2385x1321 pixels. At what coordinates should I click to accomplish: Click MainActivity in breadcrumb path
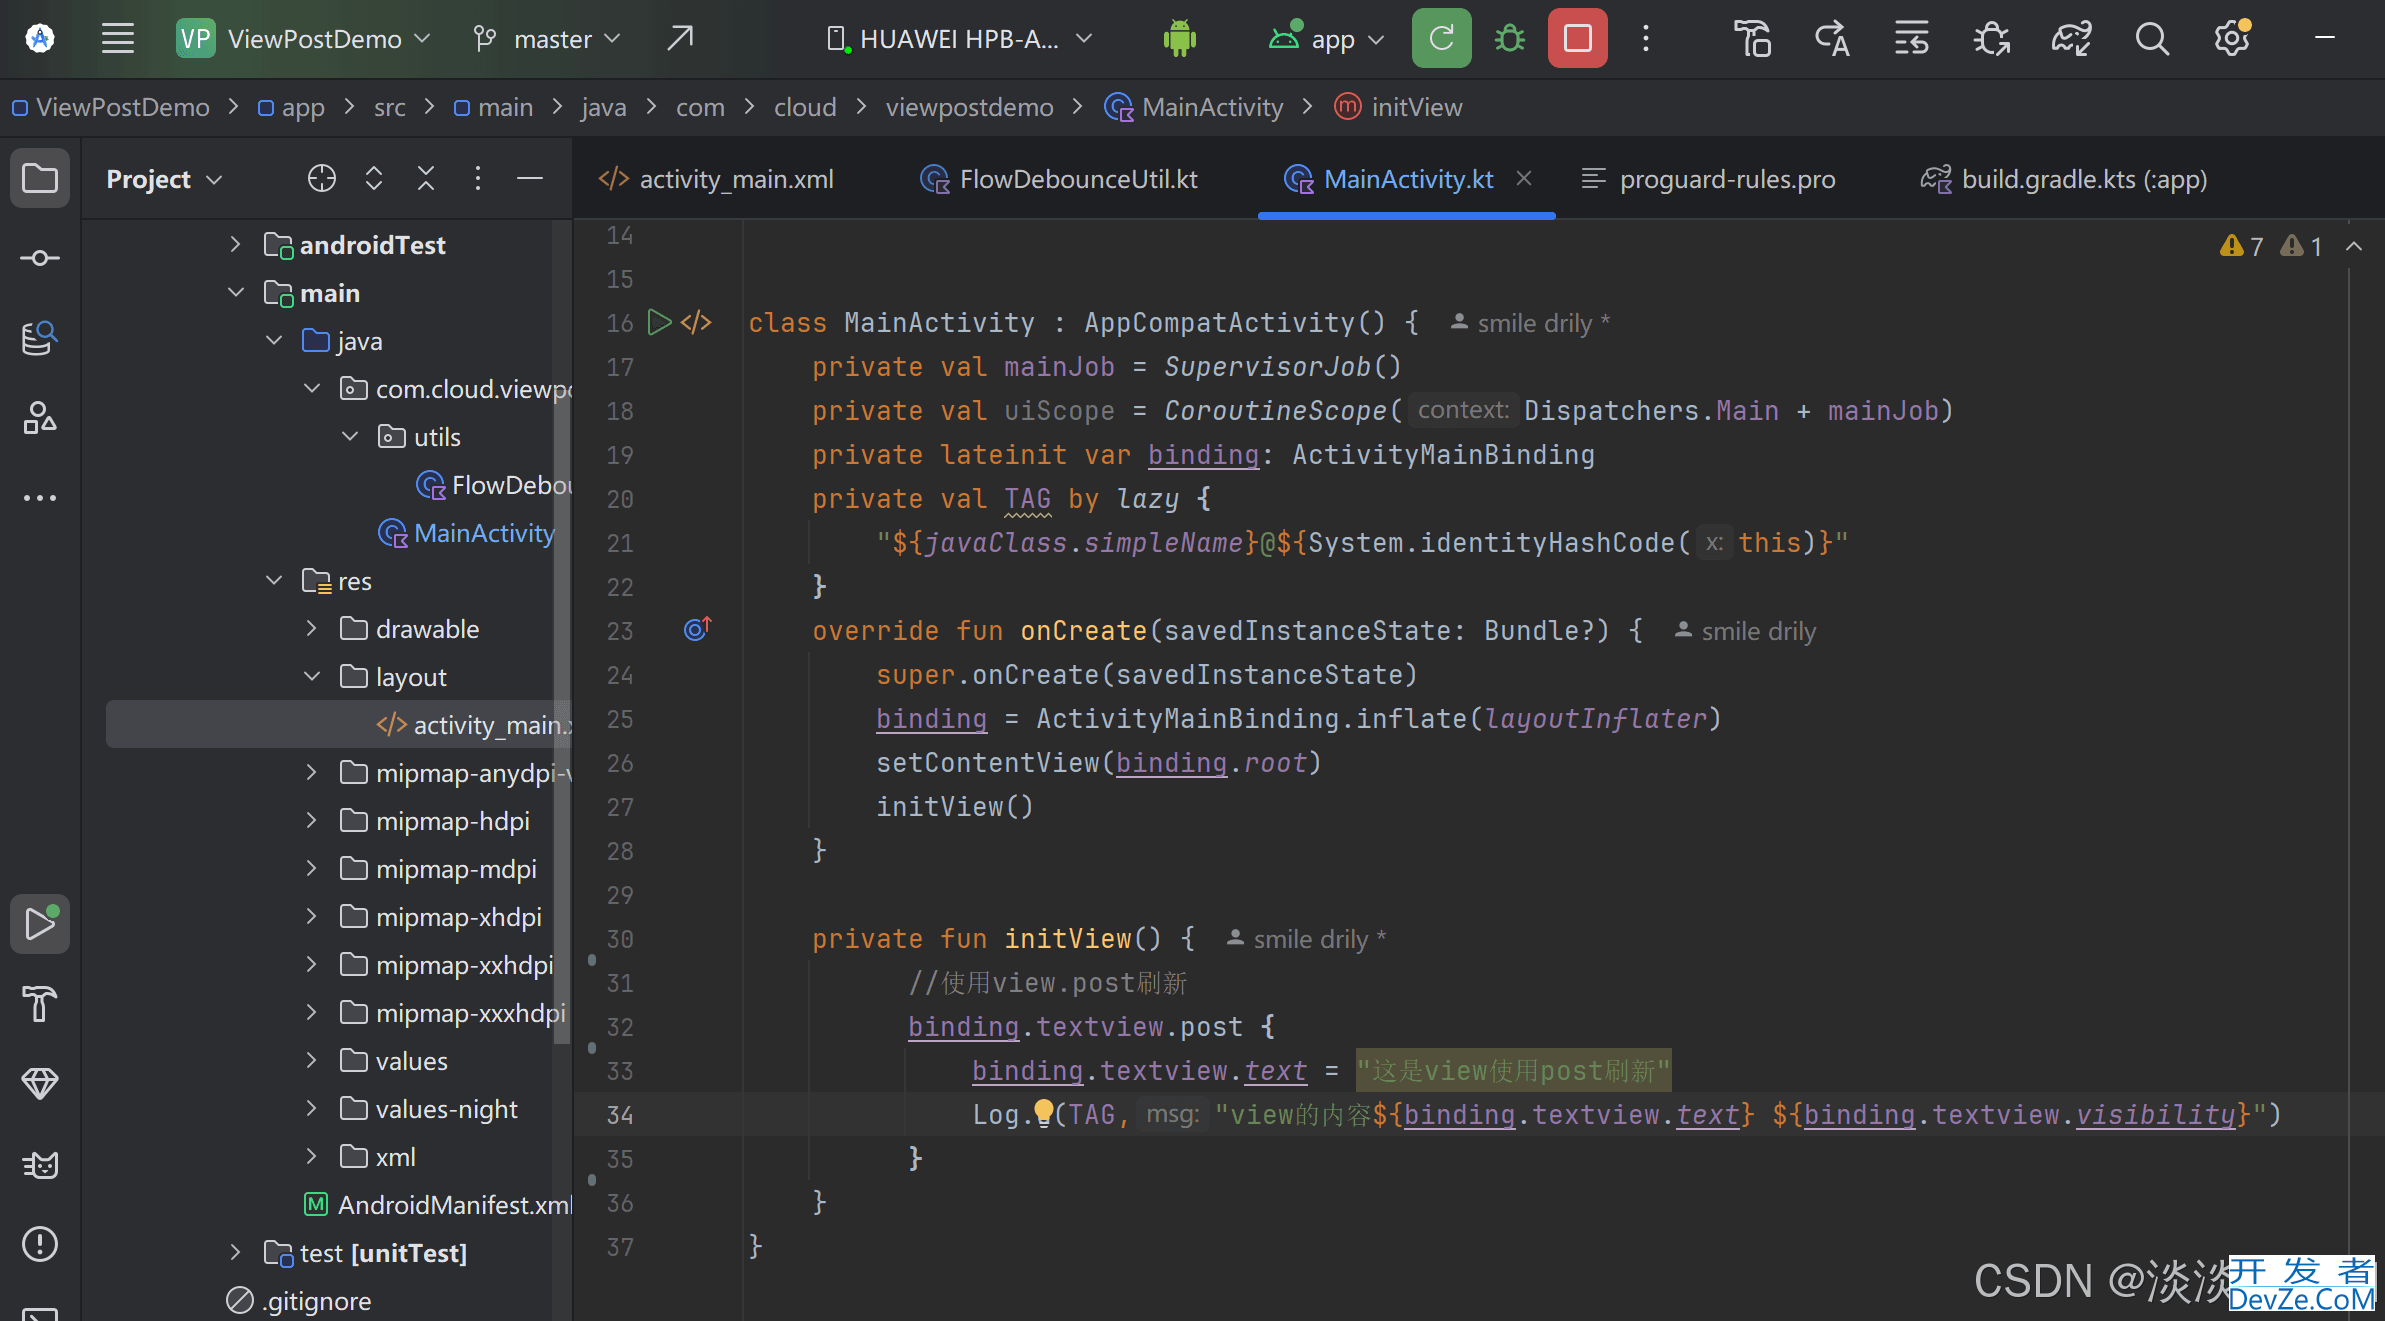(1193, 107)
